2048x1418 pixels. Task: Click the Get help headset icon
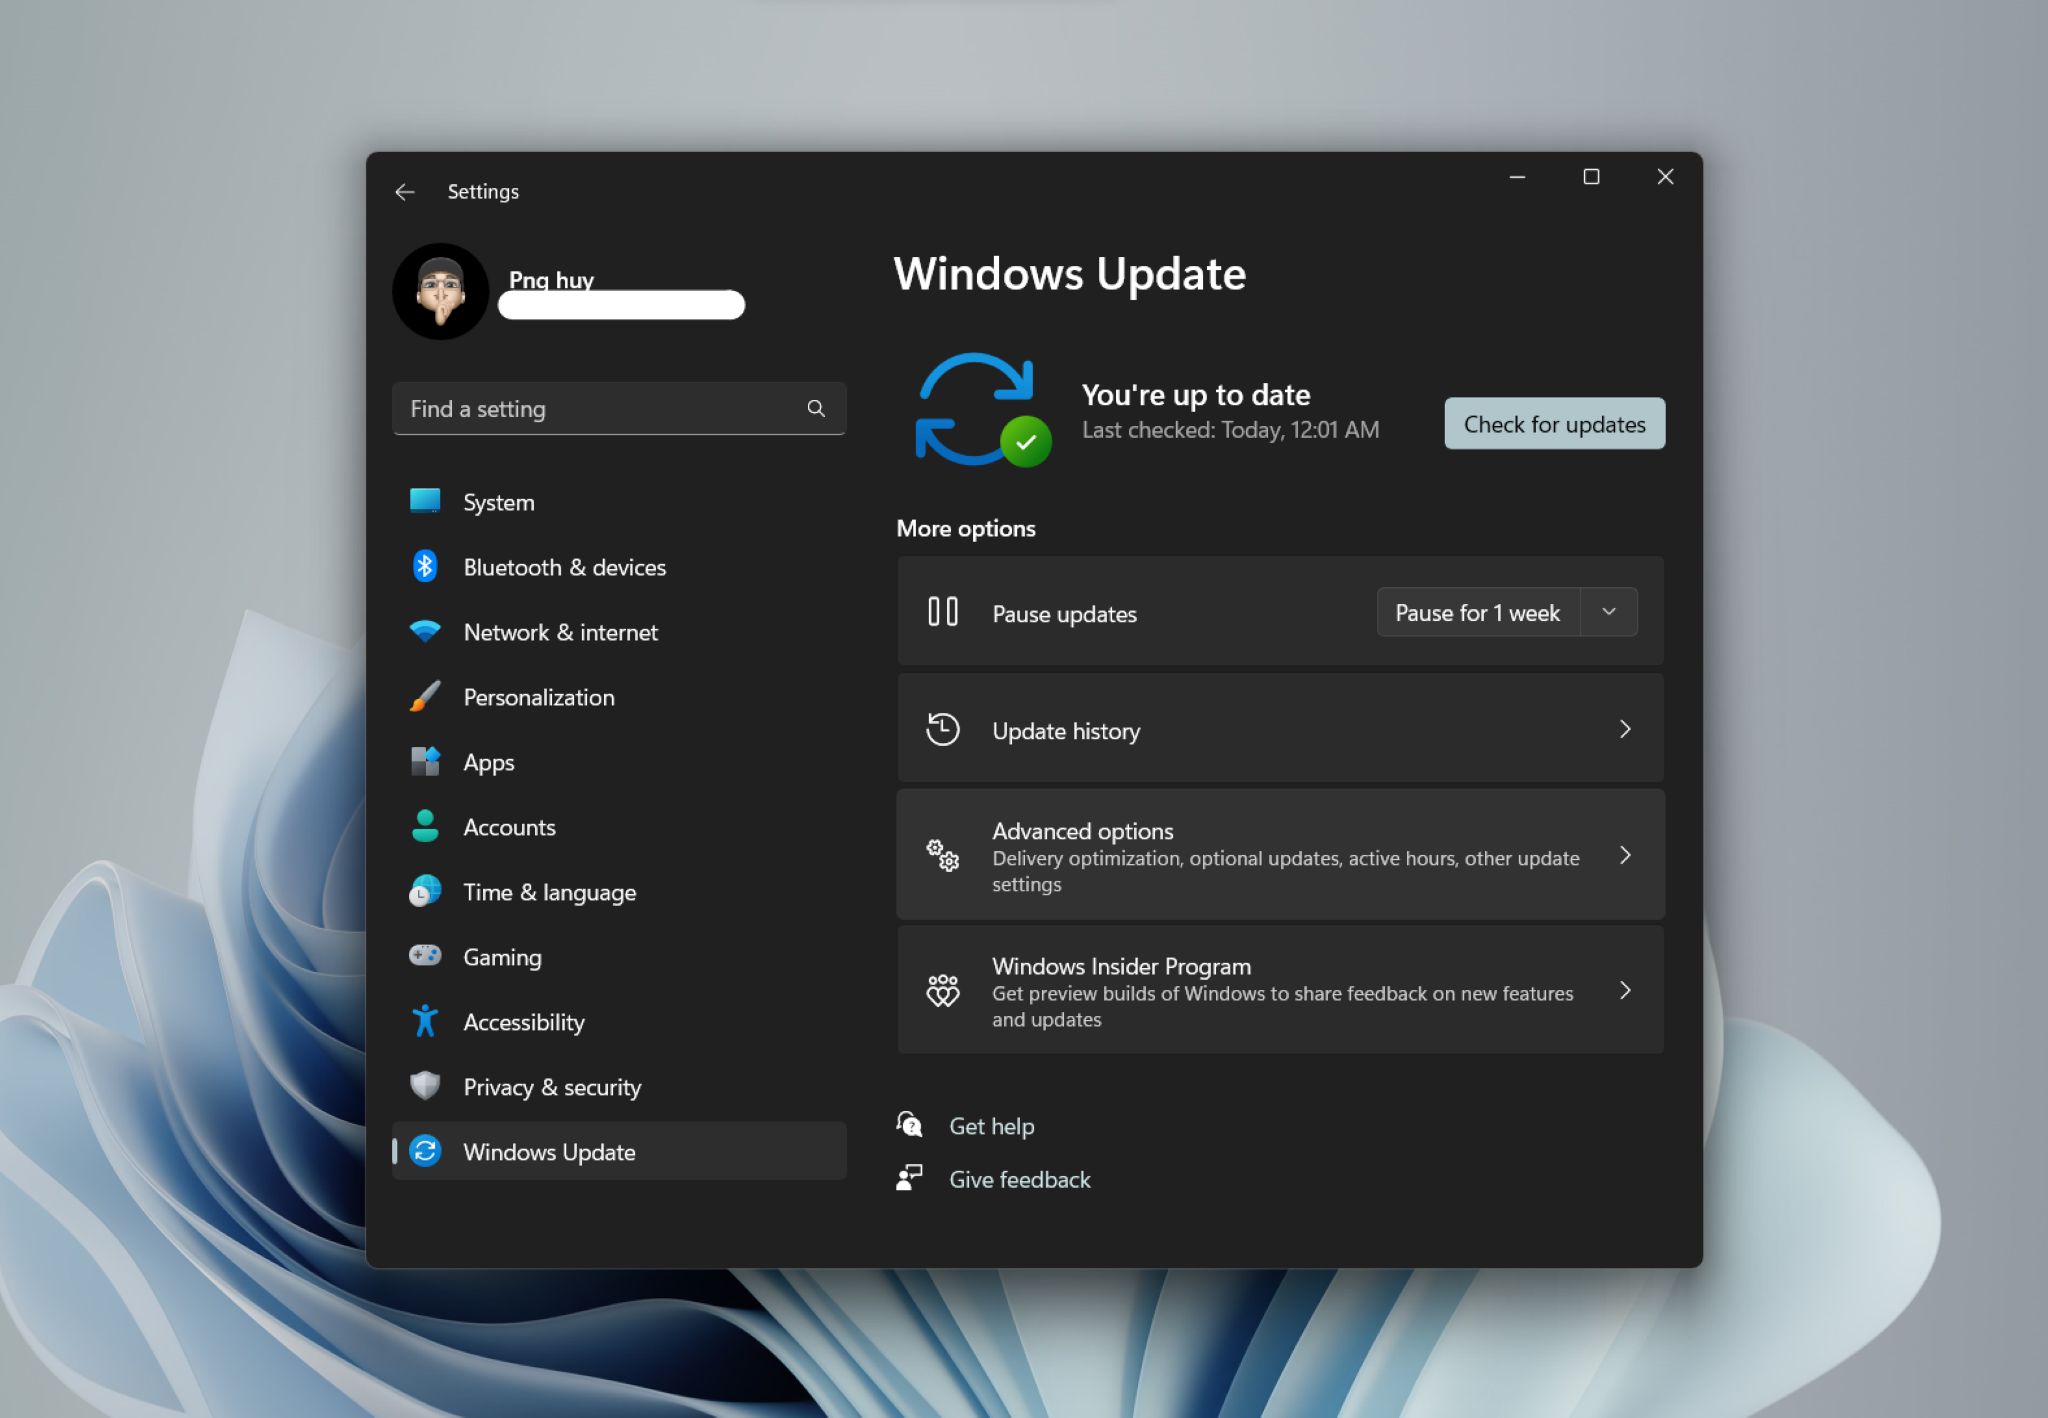pyautogui.click(x=909, y=1125)
